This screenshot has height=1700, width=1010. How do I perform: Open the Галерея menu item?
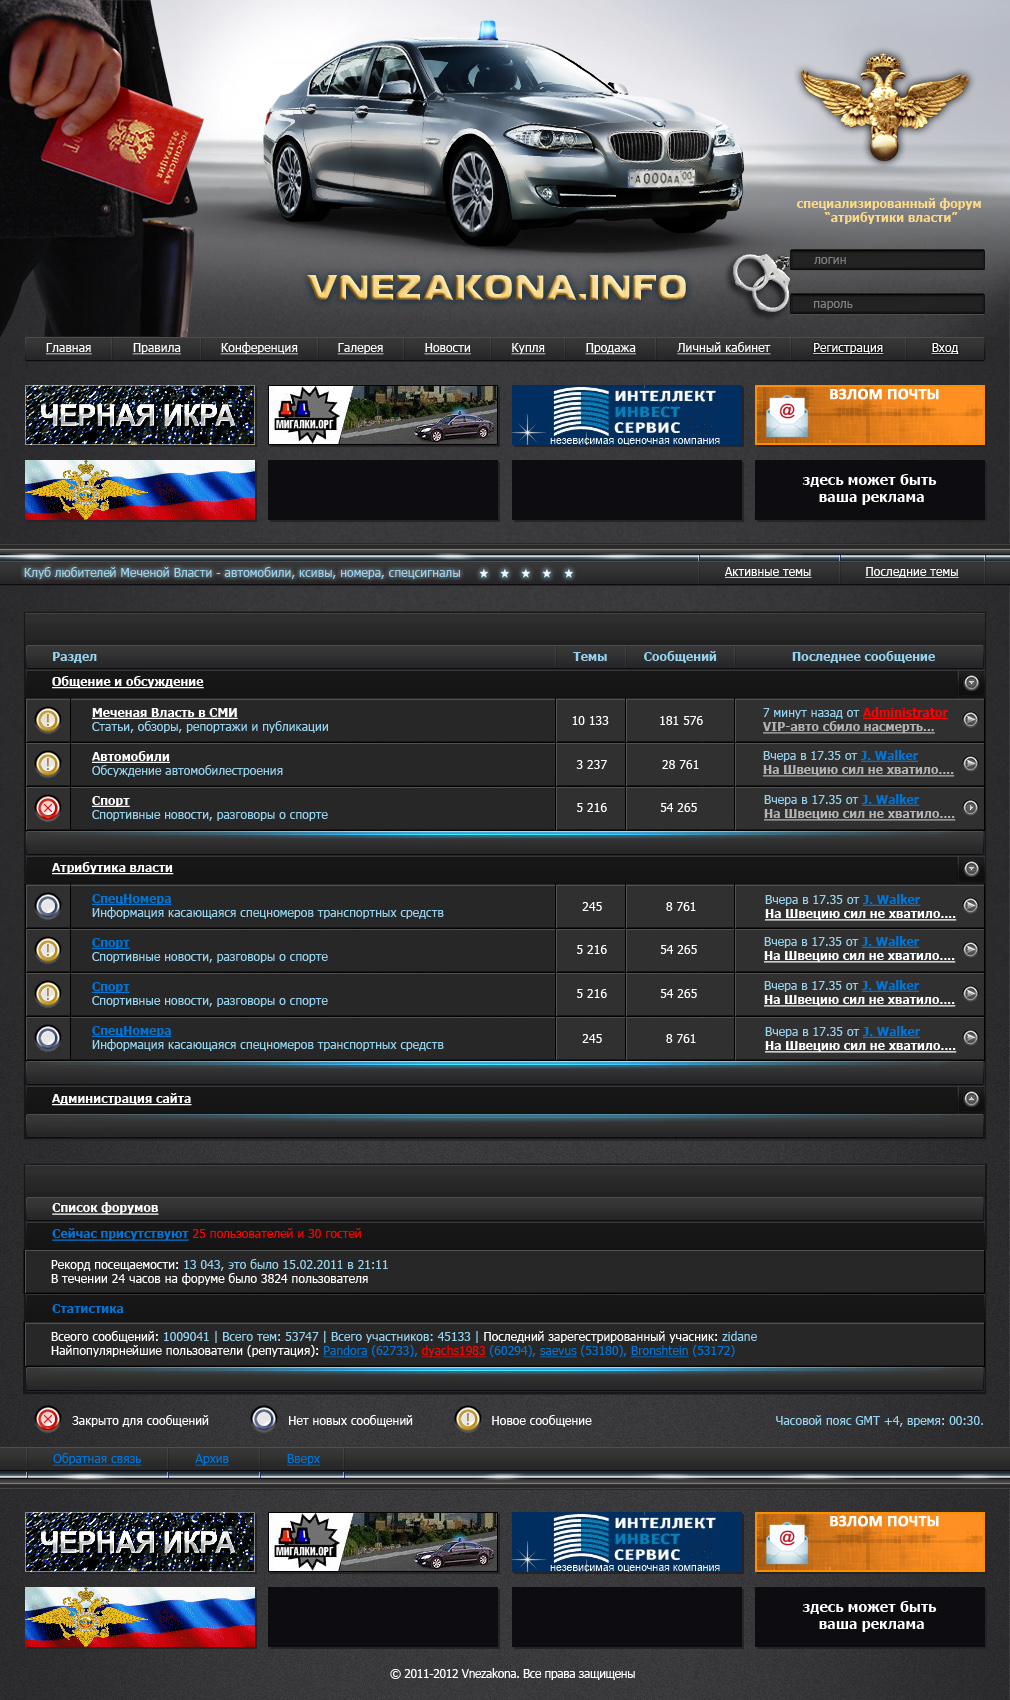(360, 348)
